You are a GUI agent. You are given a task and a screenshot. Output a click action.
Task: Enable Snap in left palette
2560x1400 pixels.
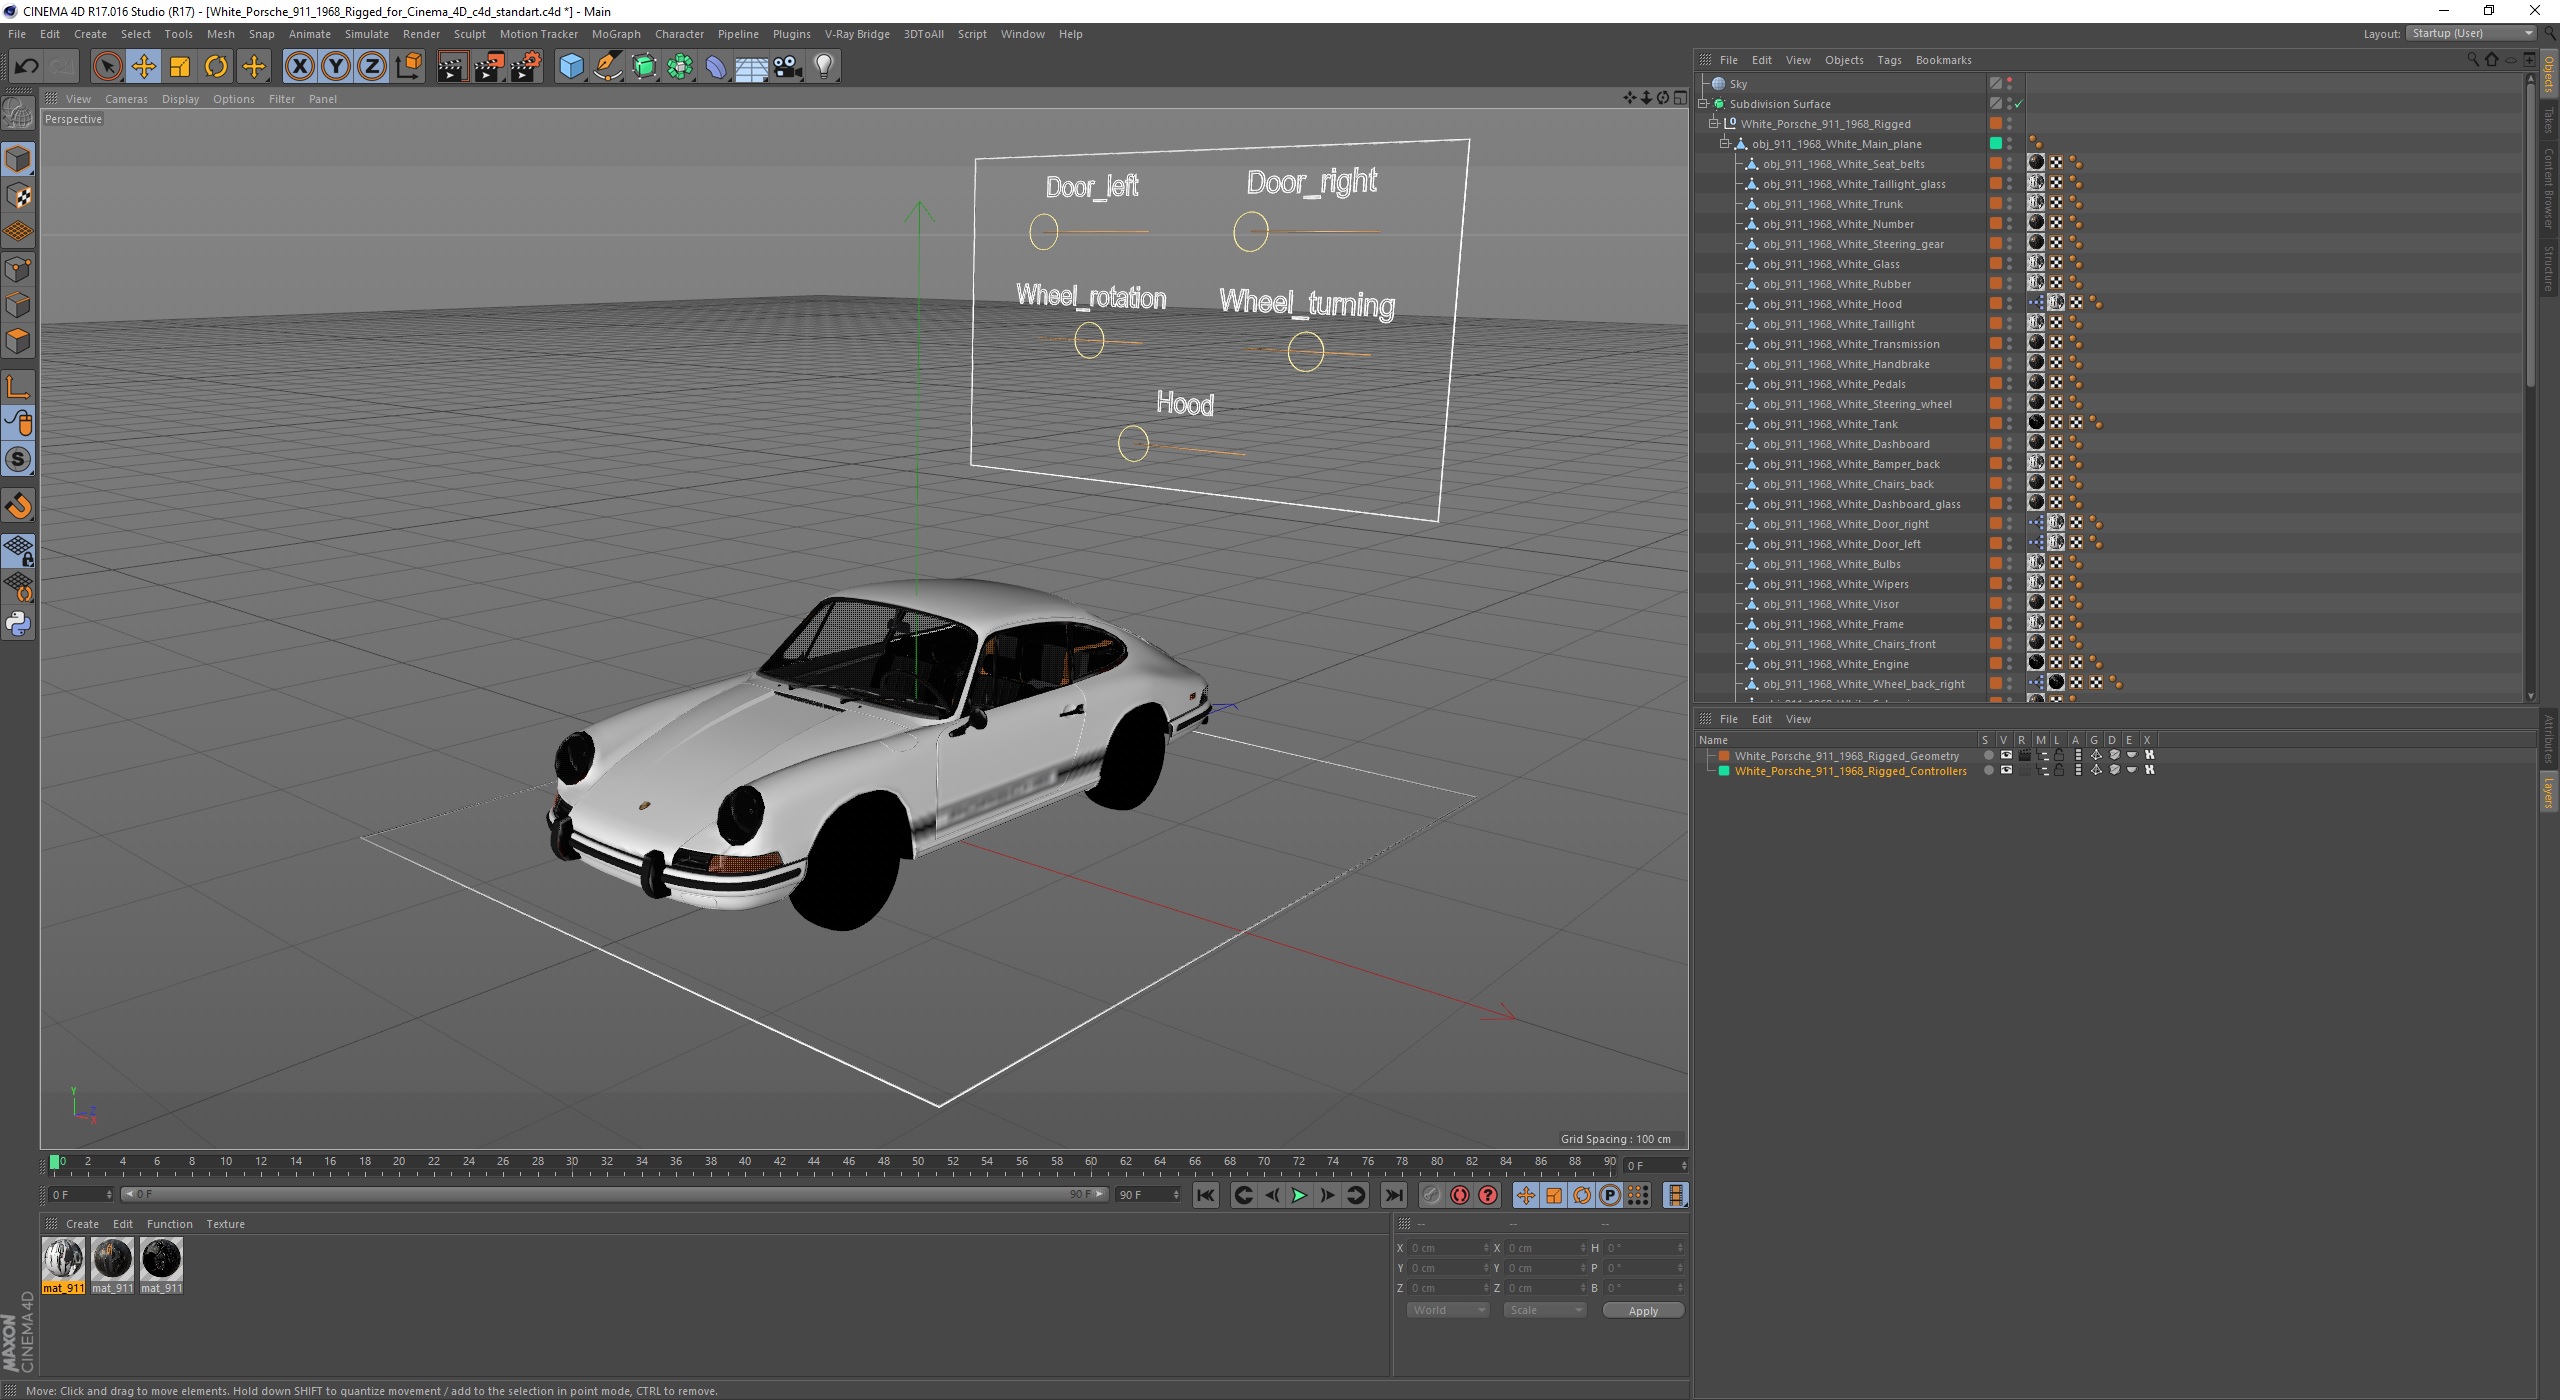pyautogui.click(x=19, y=506)
